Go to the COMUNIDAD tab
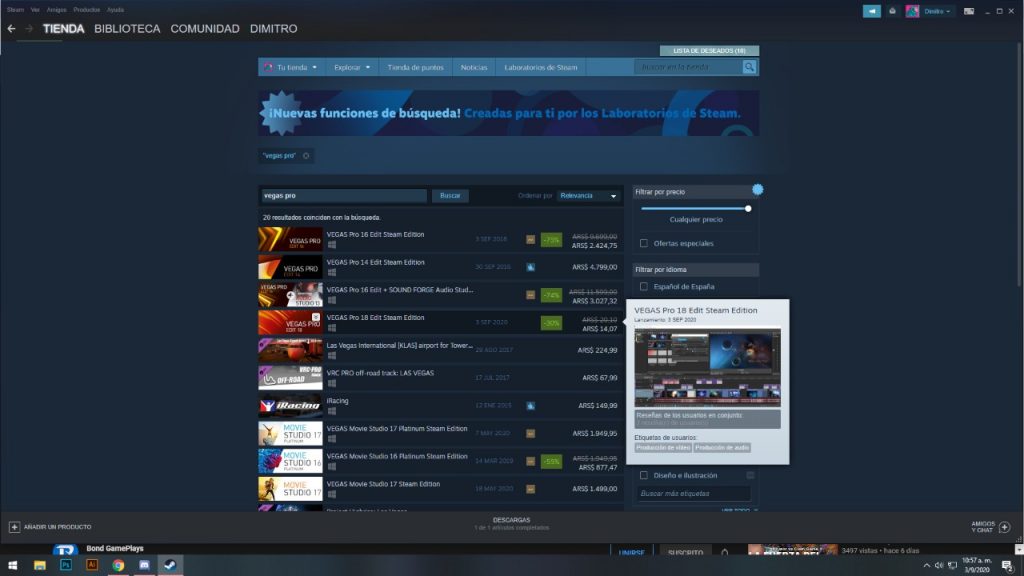Screen dimensions: 1024x576 point(204,29)
